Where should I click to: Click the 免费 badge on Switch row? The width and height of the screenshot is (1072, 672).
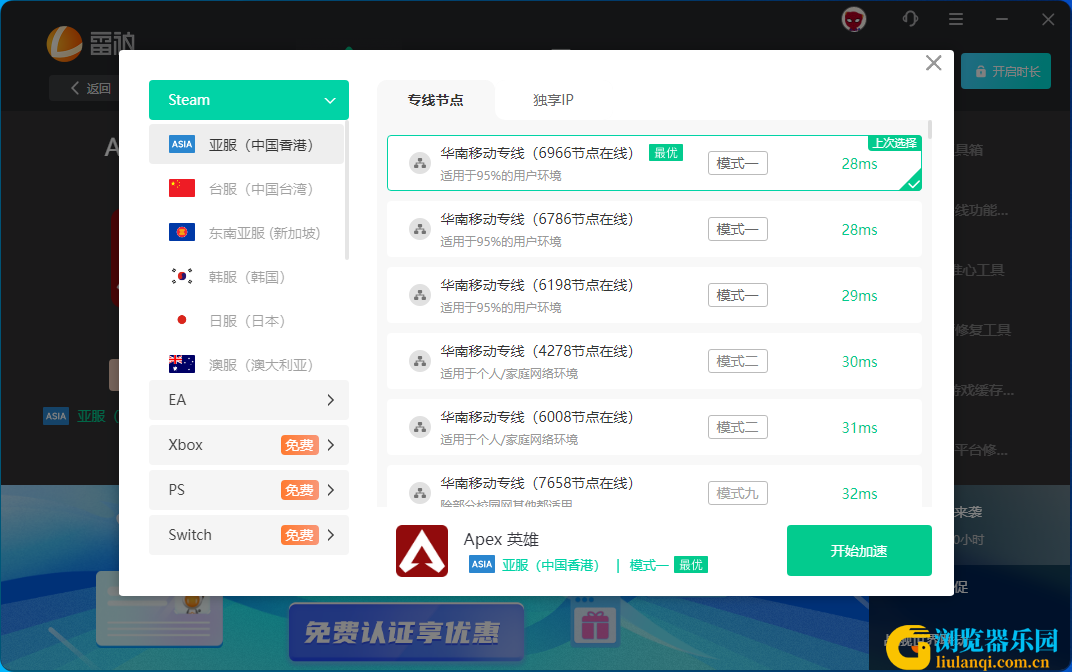[299, 535]
